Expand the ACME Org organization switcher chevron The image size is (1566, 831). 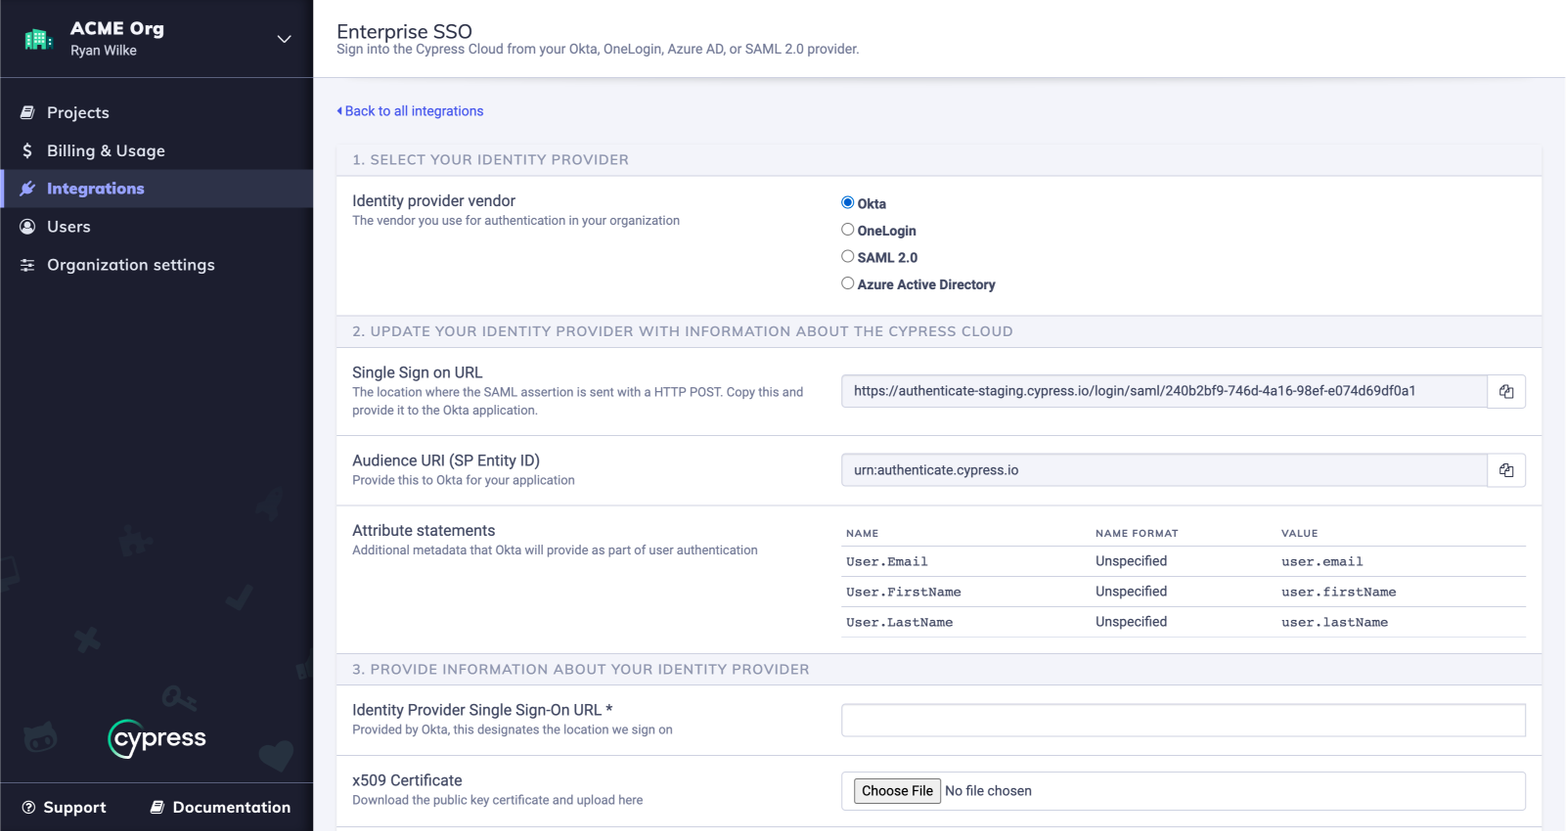[x=284, y=39]
